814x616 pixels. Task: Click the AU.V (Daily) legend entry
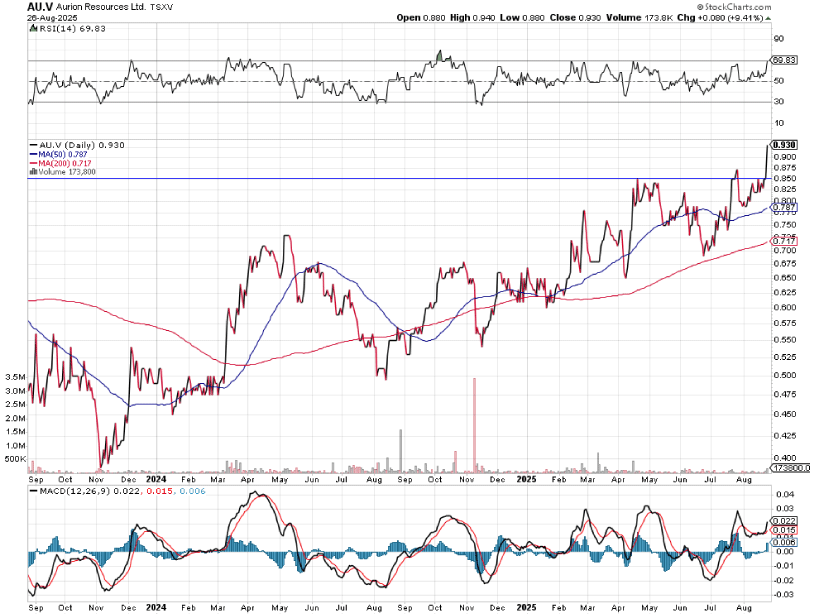pos(72,145)
